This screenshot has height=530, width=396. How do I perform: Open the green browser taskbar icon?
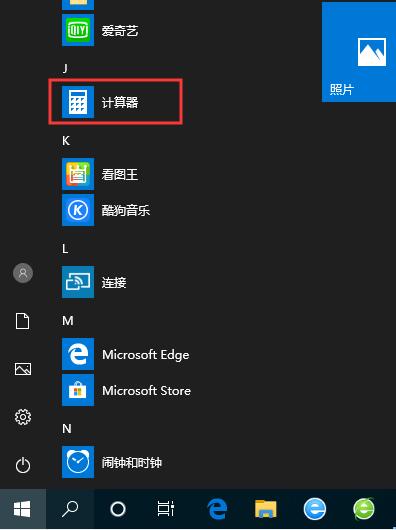point(364,509)
